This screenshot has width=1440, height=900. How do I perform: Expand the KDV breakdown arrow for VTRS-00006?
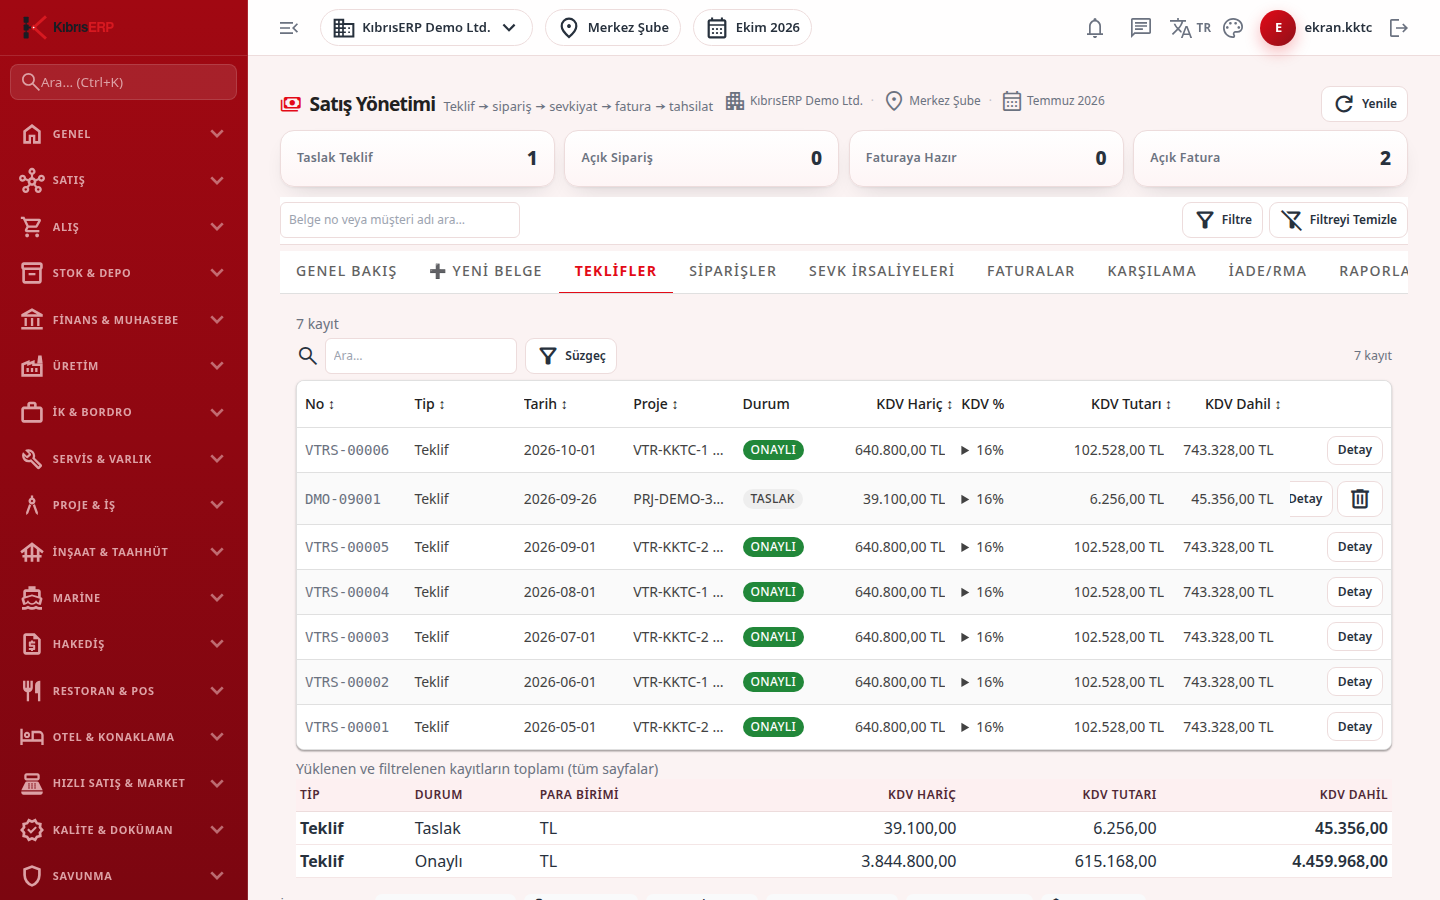tap(965, 450)
